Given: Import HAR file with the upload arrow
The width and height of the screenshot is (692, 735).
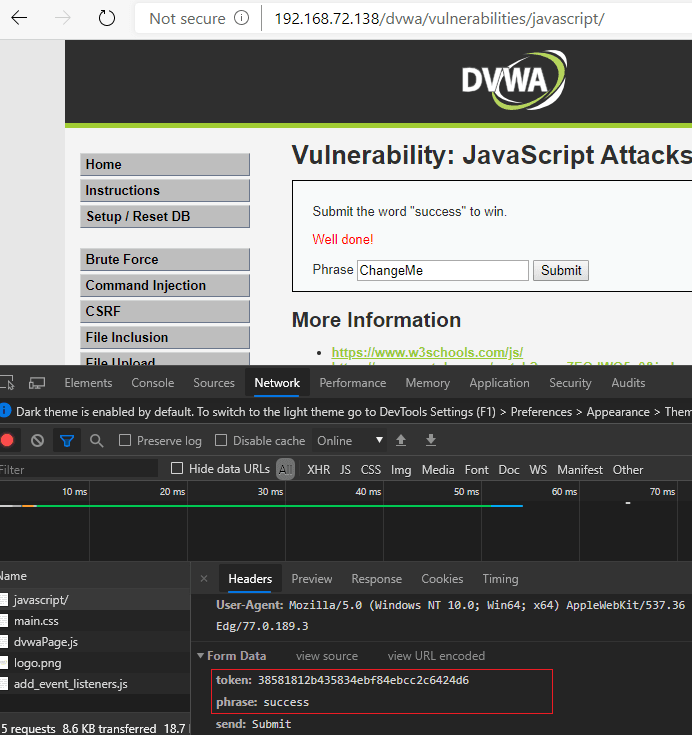Looking at the screenshot, I should click(401, 440).
